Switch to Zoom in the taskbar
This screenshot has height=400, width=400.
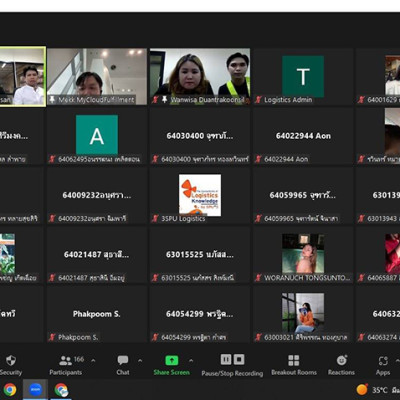tap(35, 390)
